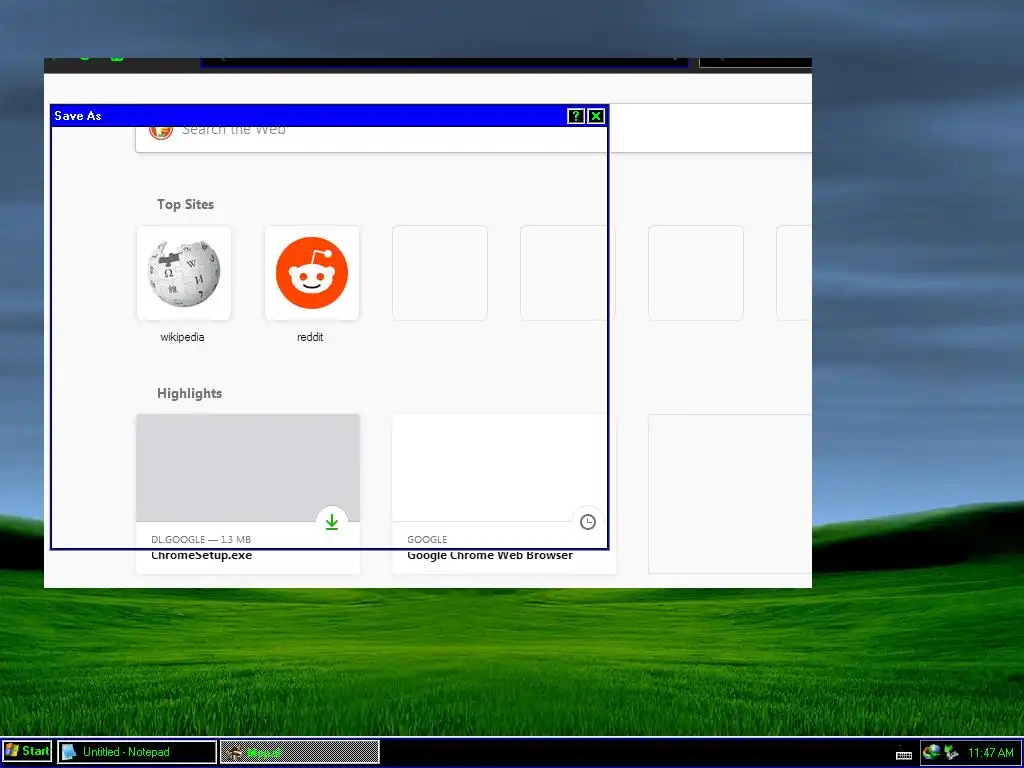Open the Start menu
1024x768 pixels.
(27, 752)
